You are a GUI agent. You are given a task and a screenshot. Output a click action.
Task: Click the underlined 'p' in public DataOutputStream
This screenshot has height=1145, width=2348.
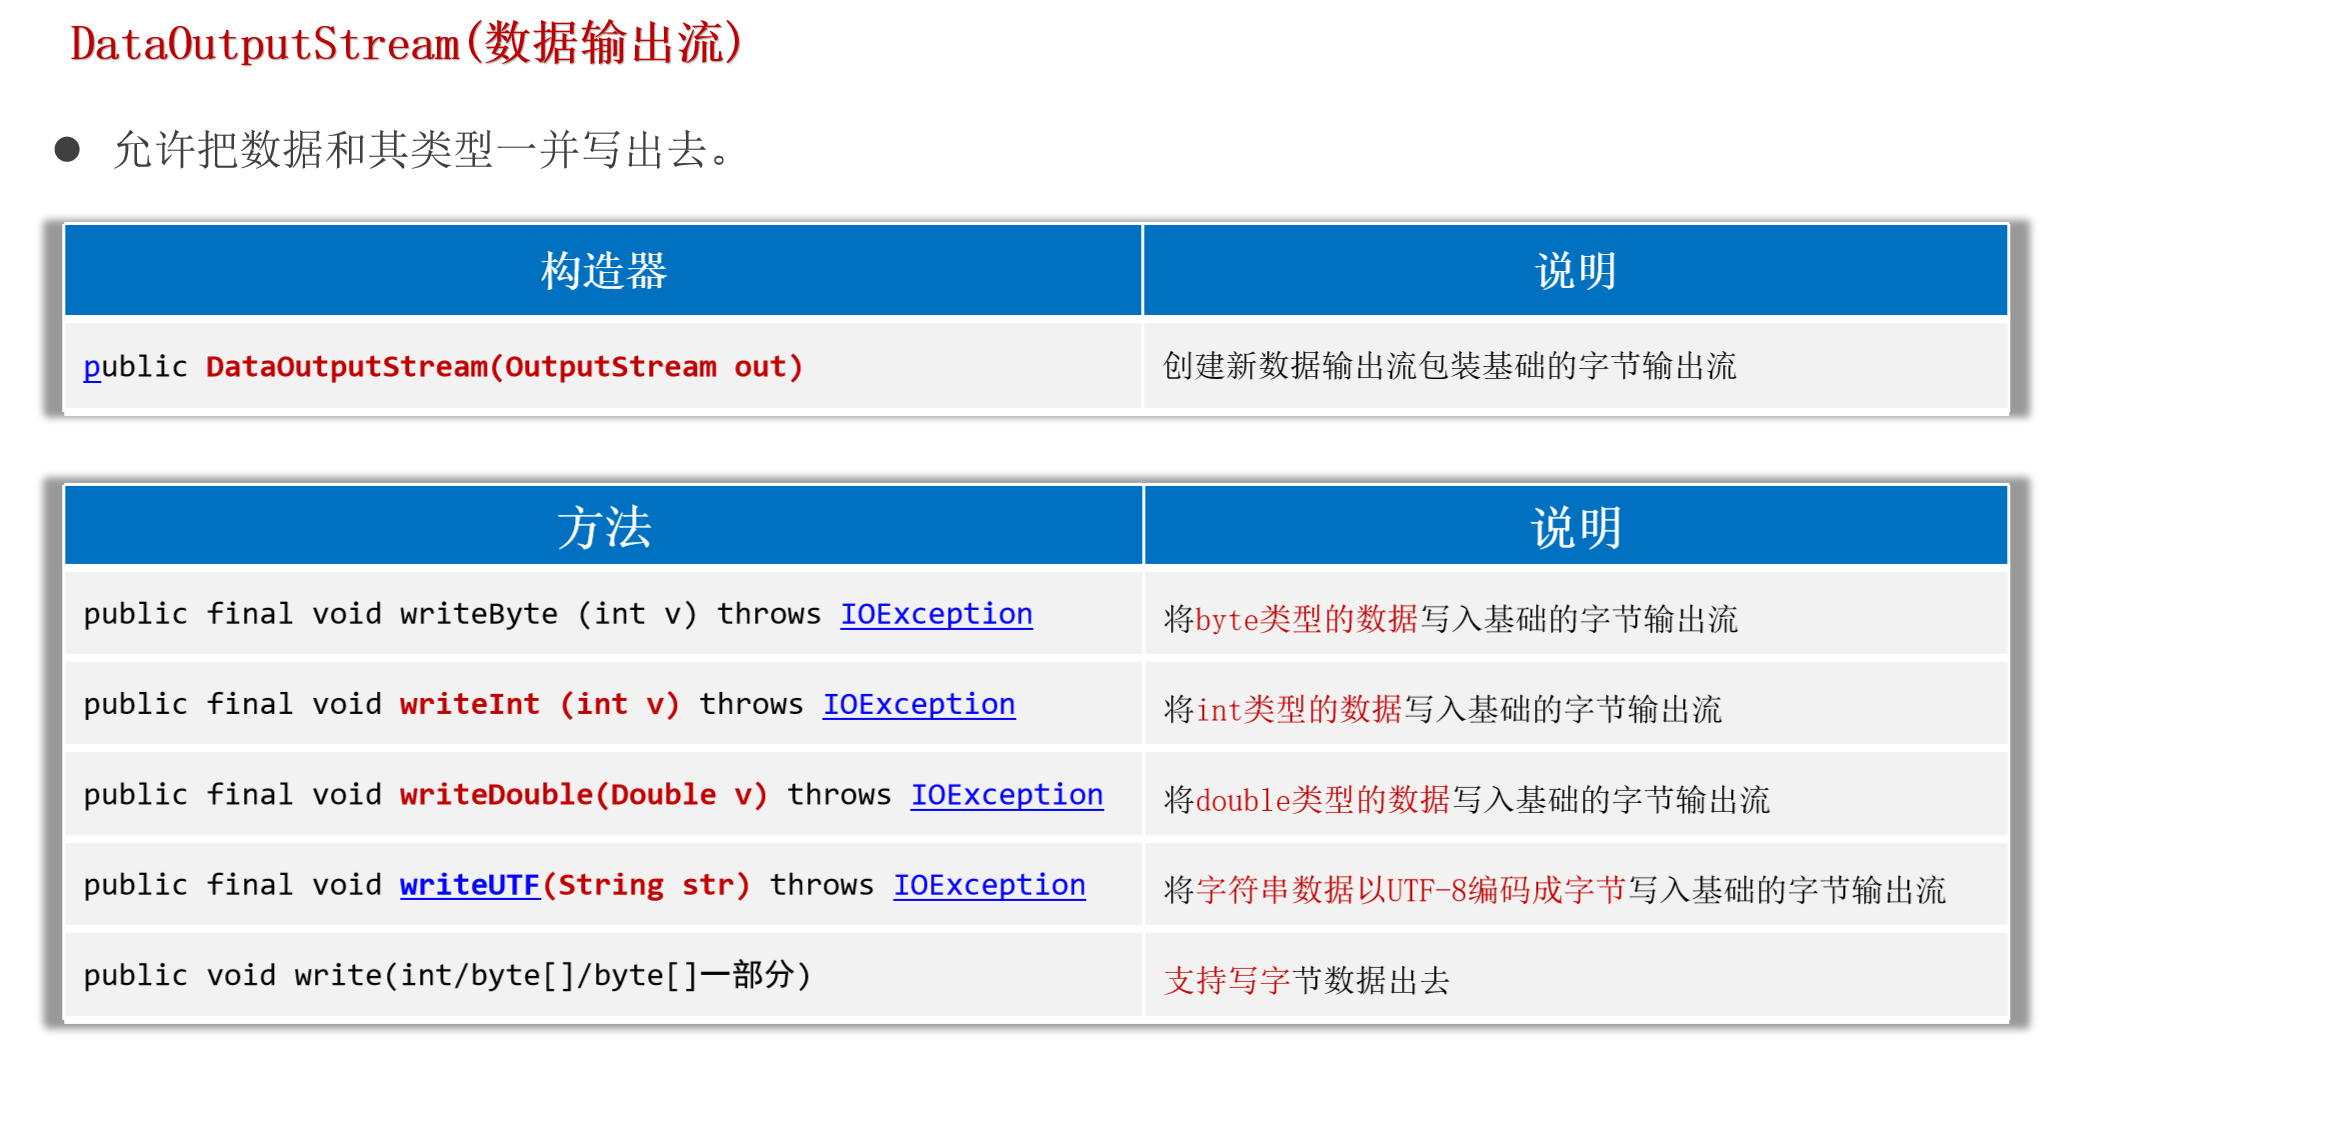pyautogui.click(x=92, y=367)
